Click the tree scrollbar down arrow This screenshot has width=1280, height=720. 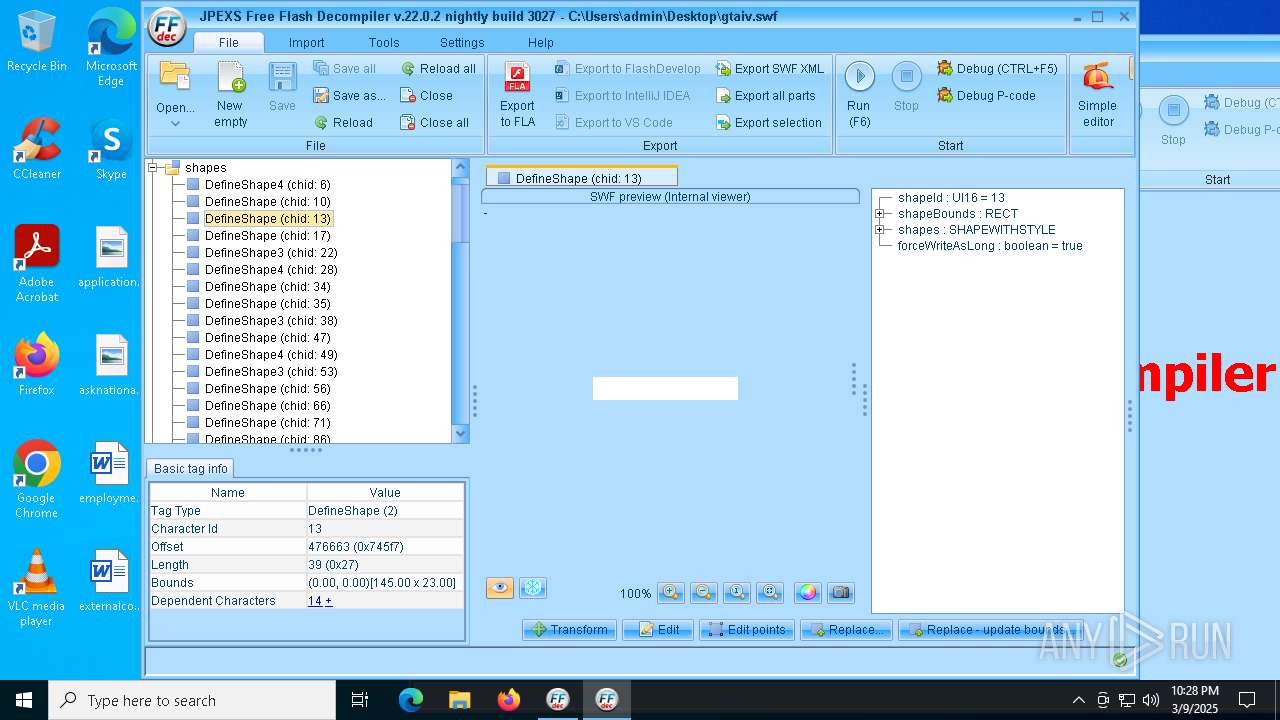tap(461, 434)
